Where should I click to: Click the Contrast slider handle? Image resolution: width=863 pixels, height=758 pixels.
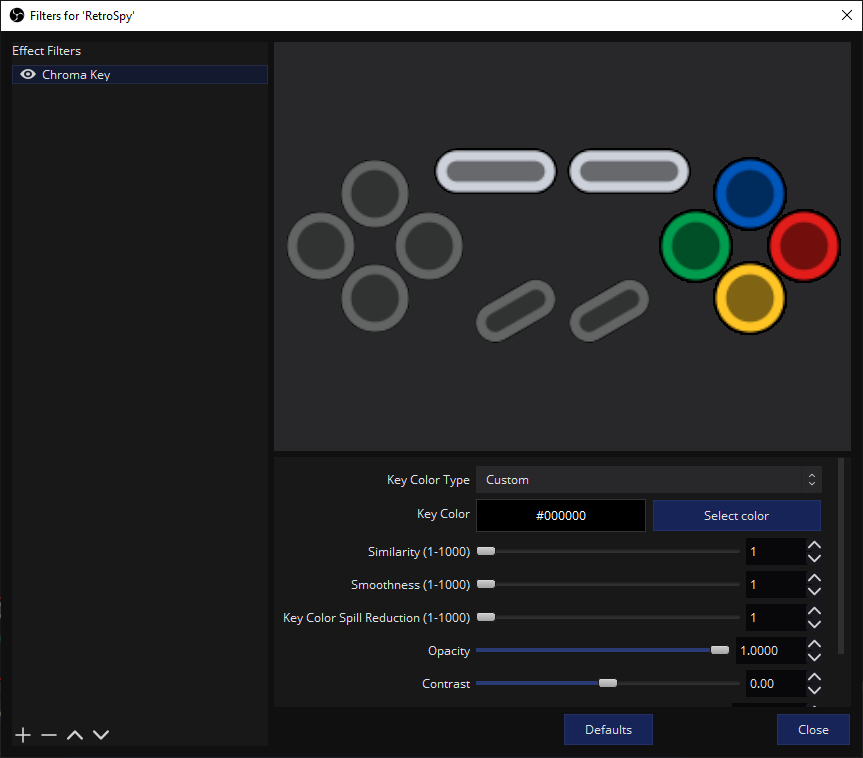point(608,683)
